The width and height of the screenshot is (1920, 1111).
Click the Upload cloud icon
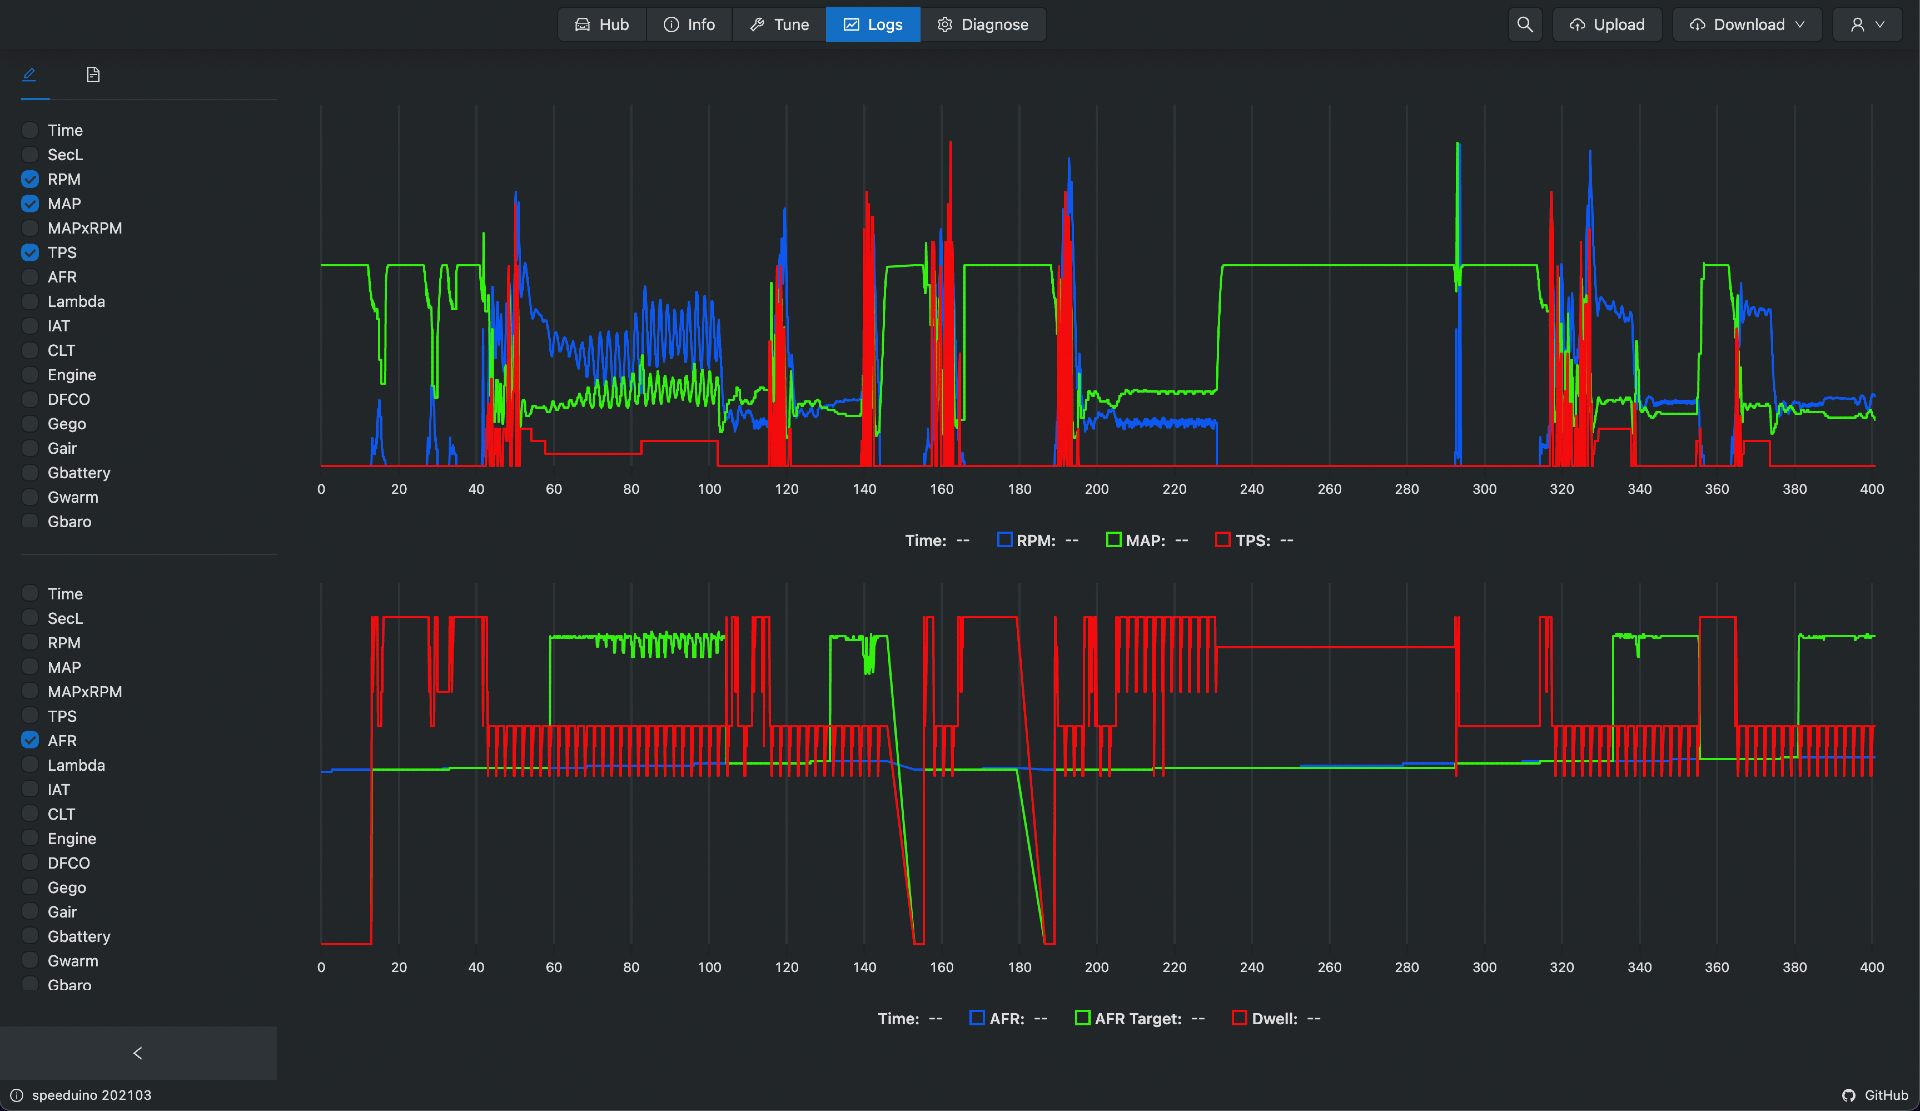(x=1578, y=24)
